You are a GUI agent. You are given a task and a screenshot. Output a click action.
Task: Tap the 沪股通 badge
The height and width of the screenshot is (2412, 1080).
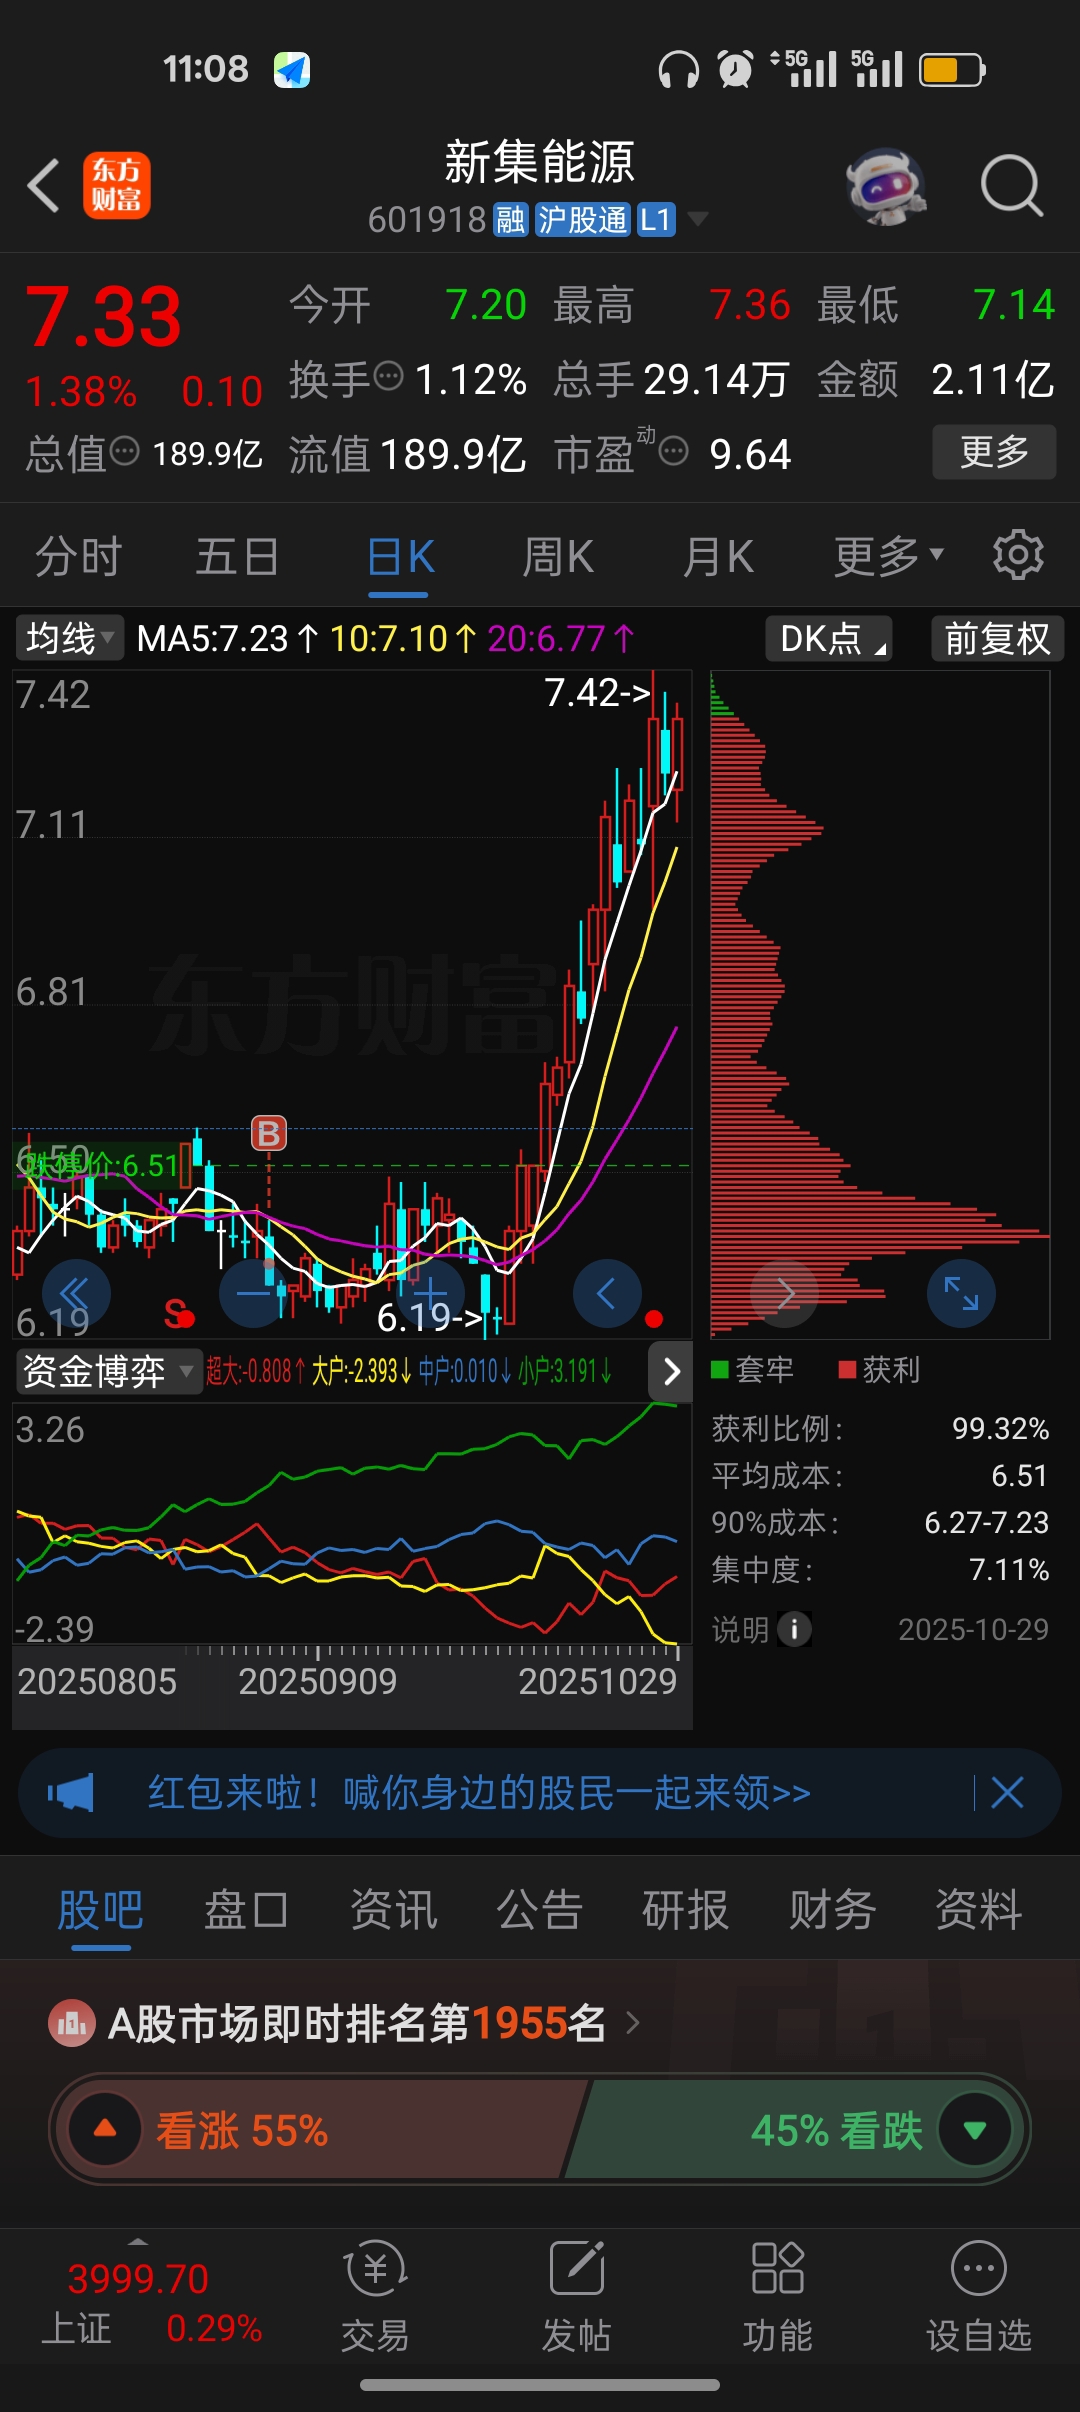click(582, 219)
